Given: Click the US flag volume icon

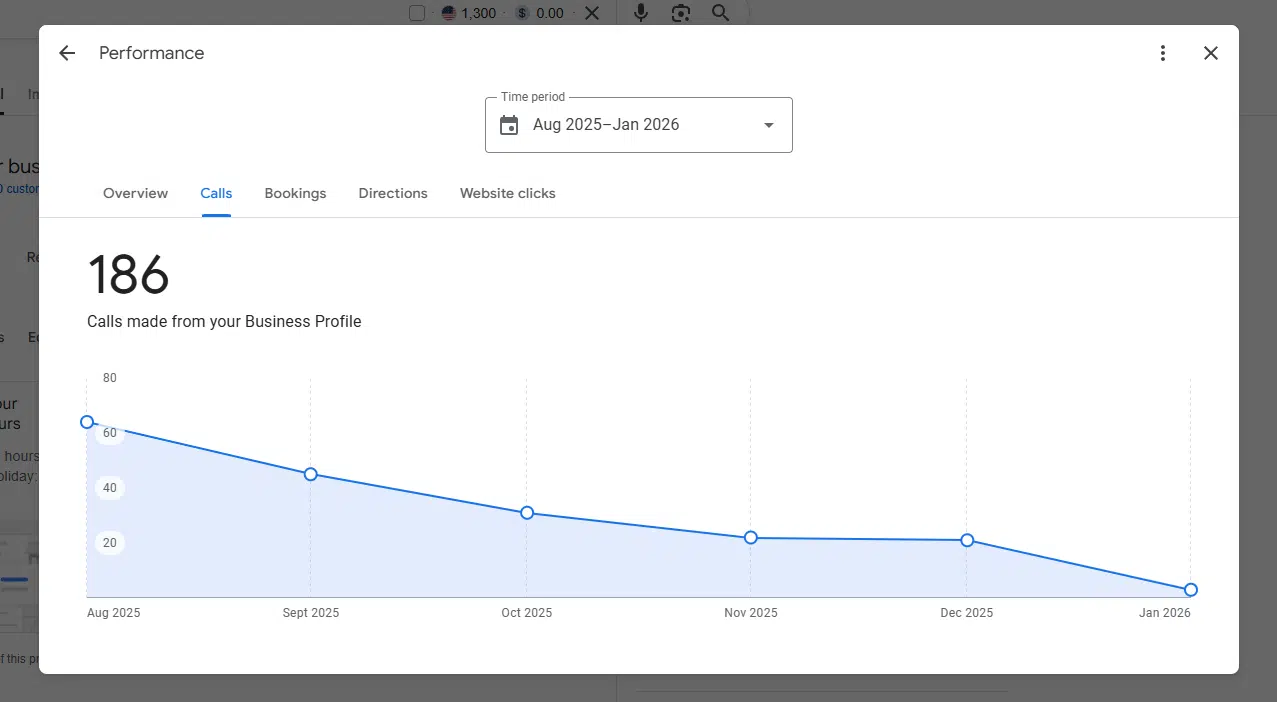Looking at the screenshot, I should tap(449, 13).
